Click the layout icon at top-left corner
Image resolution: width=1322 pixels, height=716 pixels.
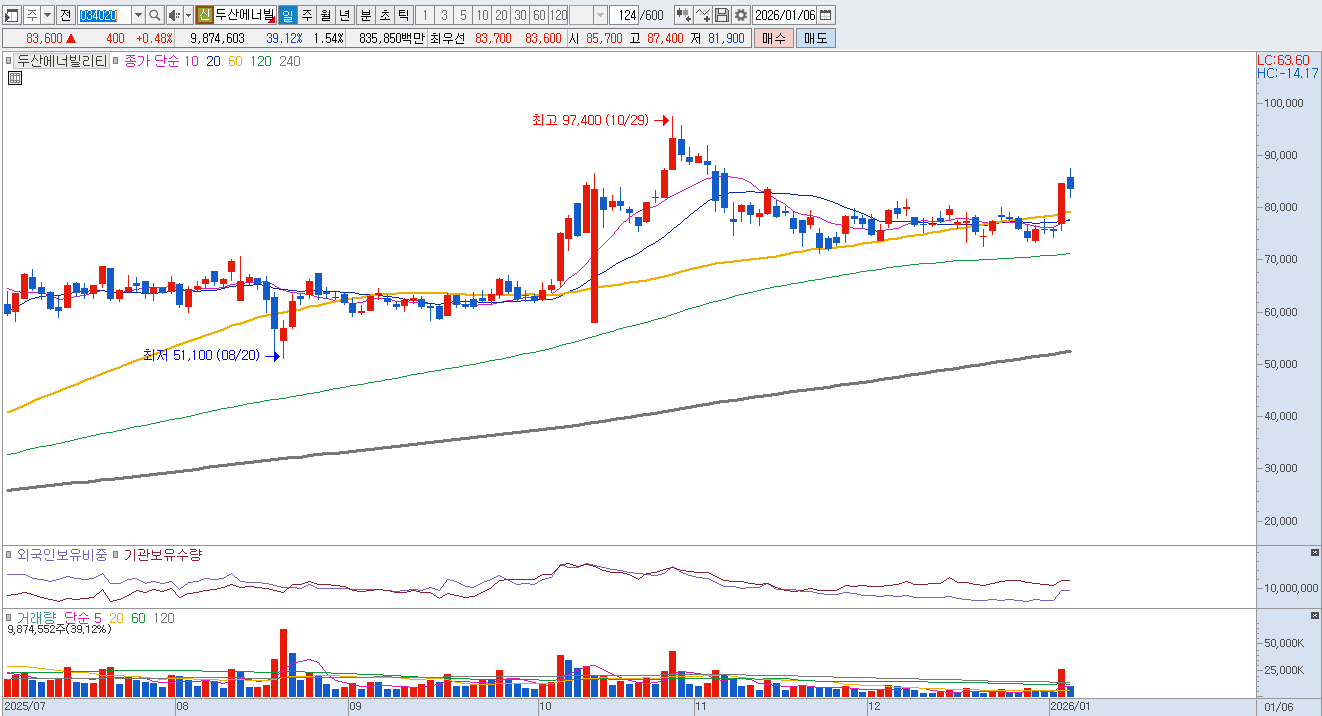tap(12, 15)
